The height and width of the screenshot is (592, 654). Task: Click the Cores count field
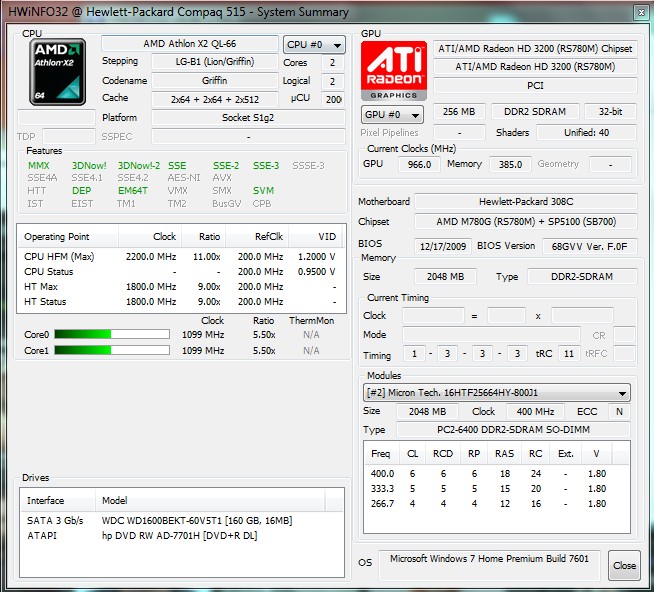pyautogui.click(x=332, y=63)
